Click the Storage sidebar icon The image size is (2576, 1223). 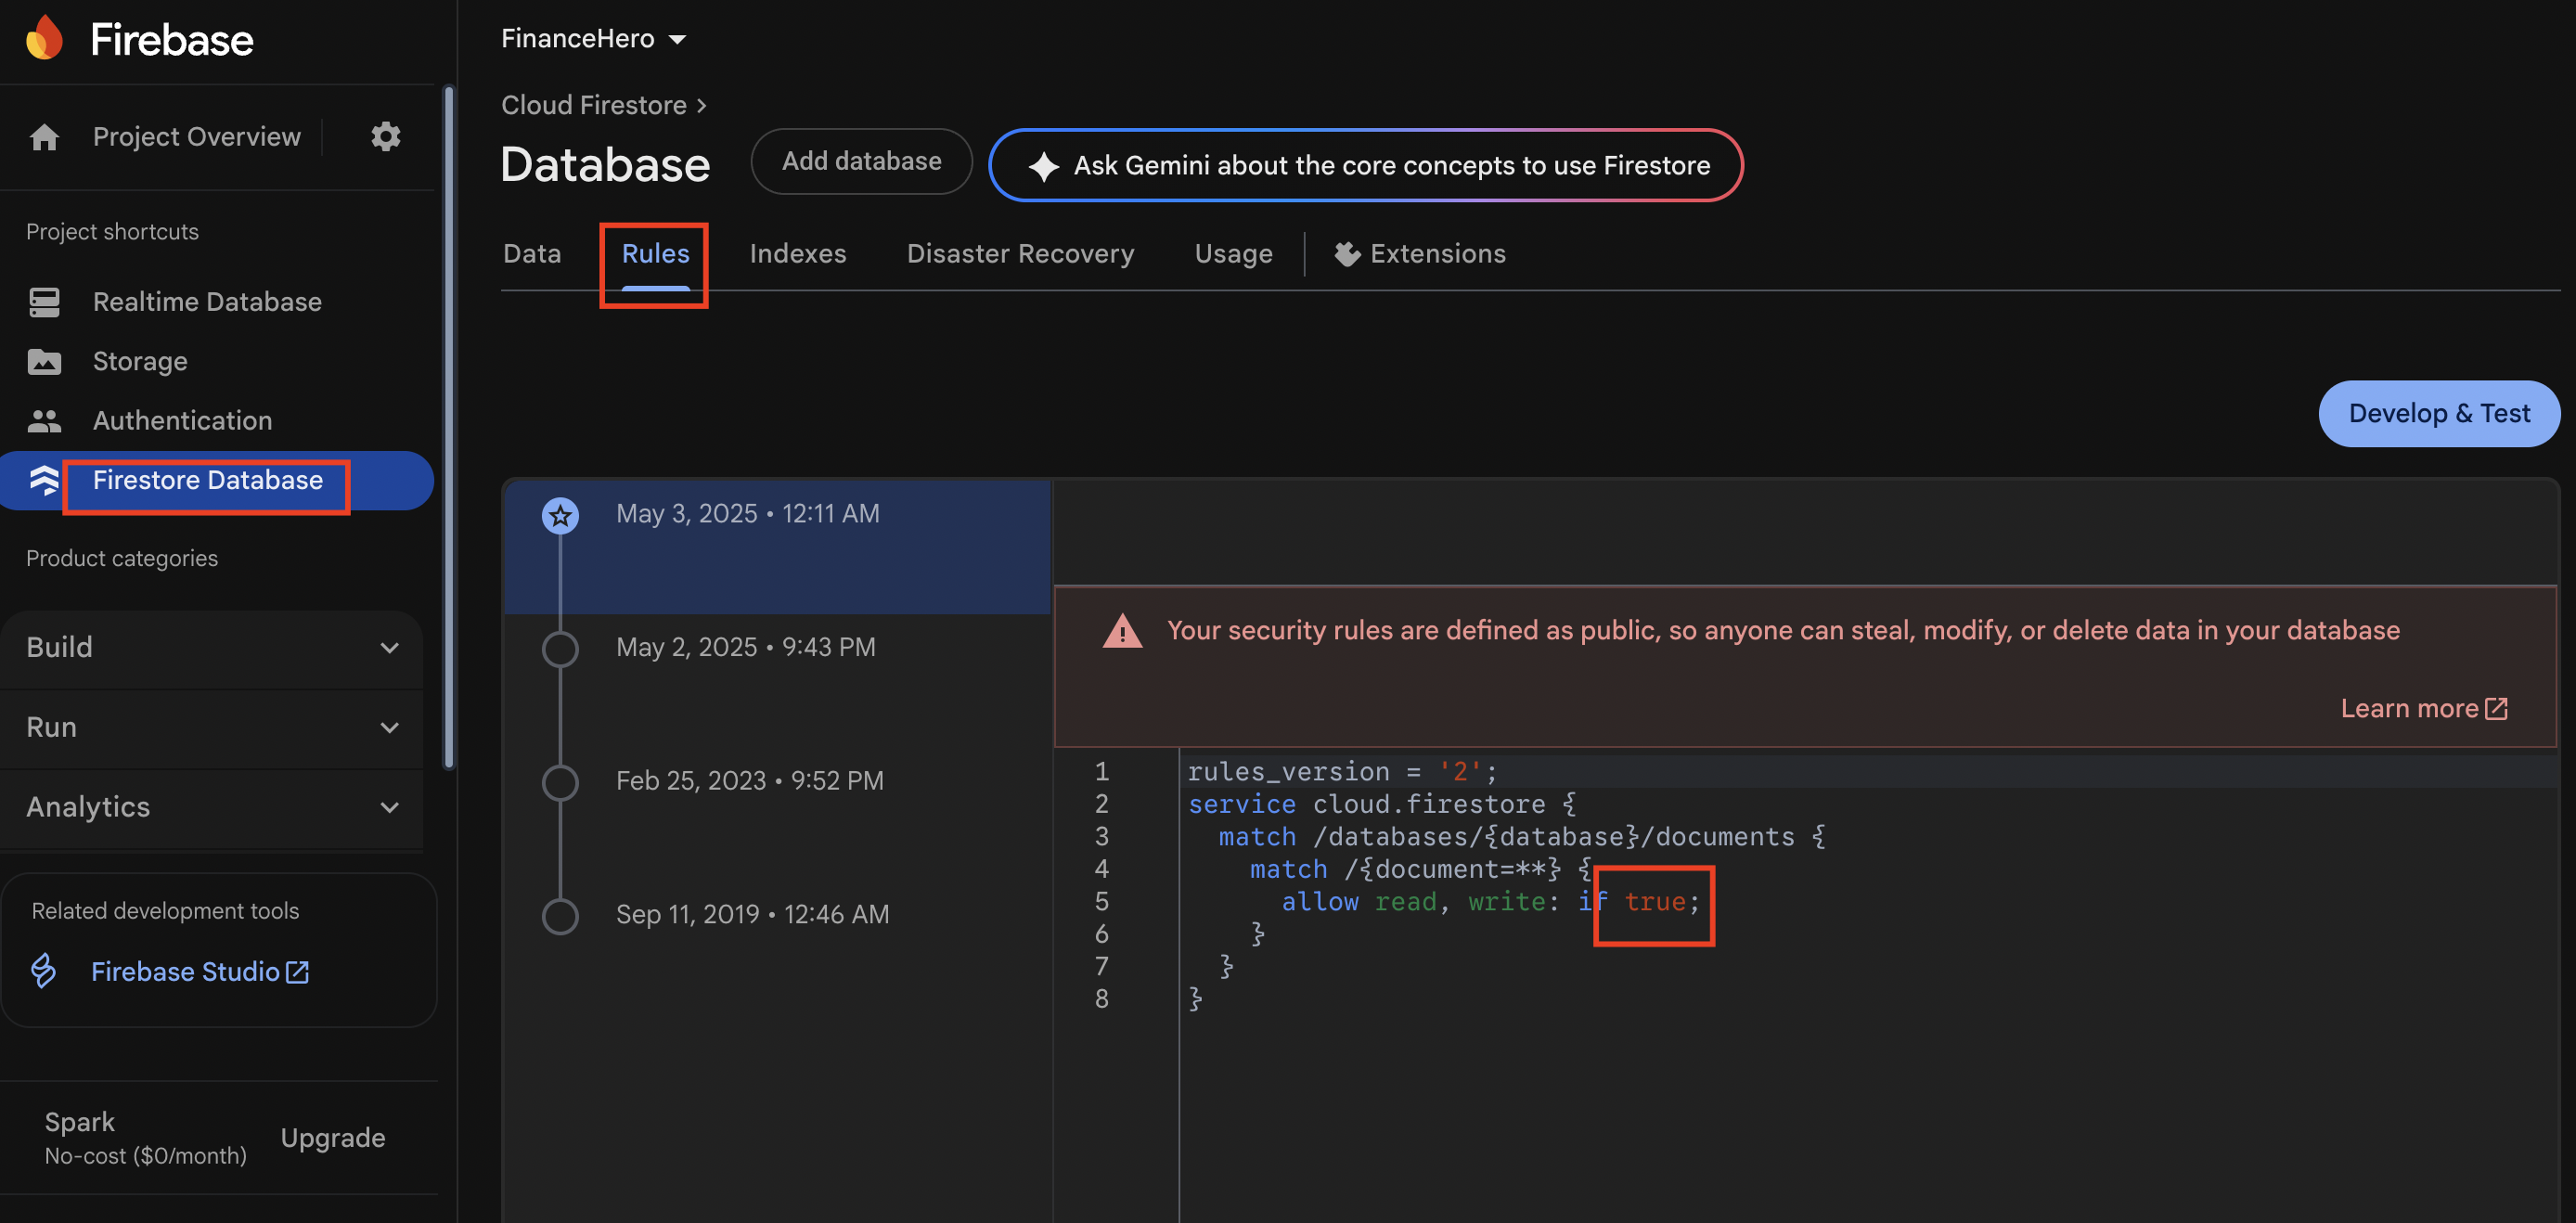(44, 362)
